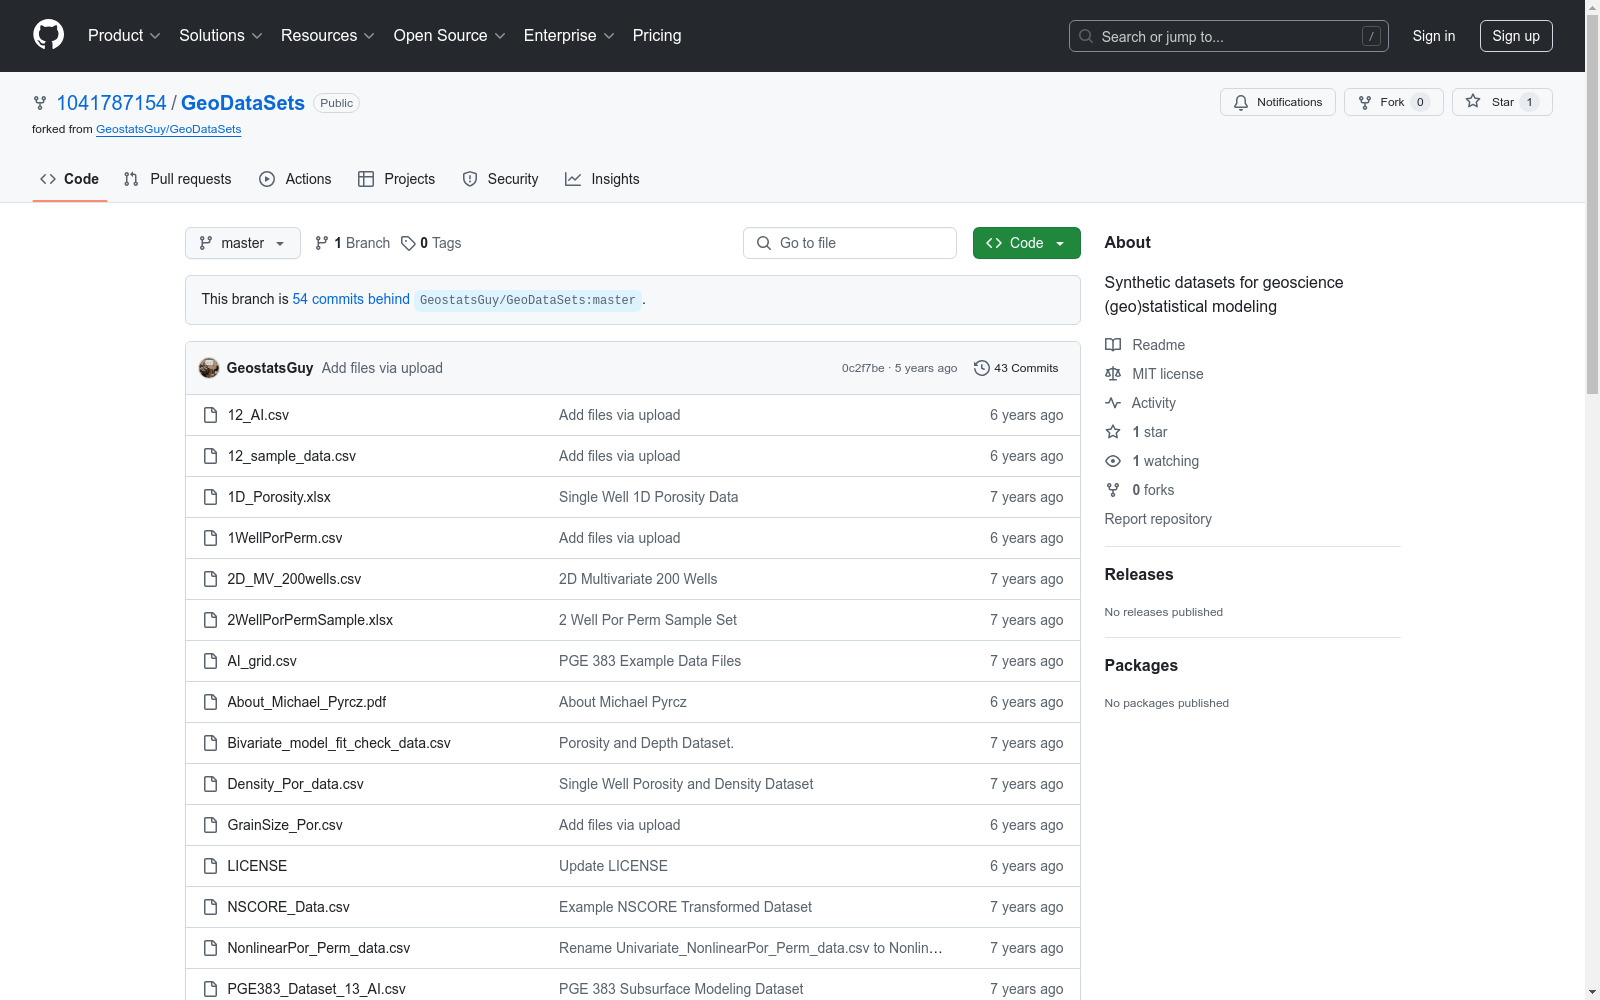The height and width of the screenshot is (1000, 1600).
Task: Click the file icon beside LICENSE
Action: click(210, 866)
